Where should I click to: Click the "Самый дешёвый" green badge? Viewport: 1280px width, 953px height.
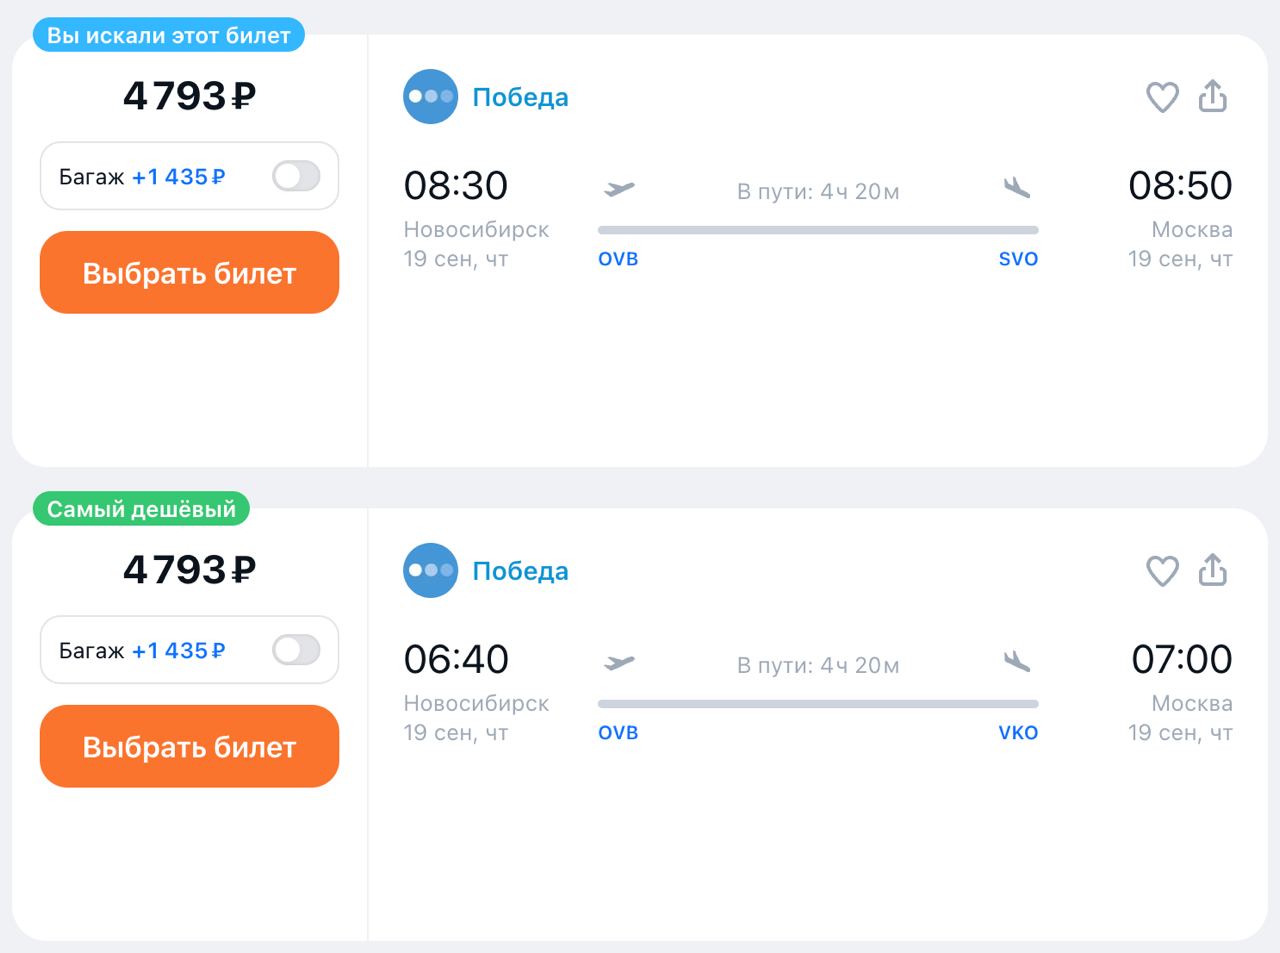141,509
